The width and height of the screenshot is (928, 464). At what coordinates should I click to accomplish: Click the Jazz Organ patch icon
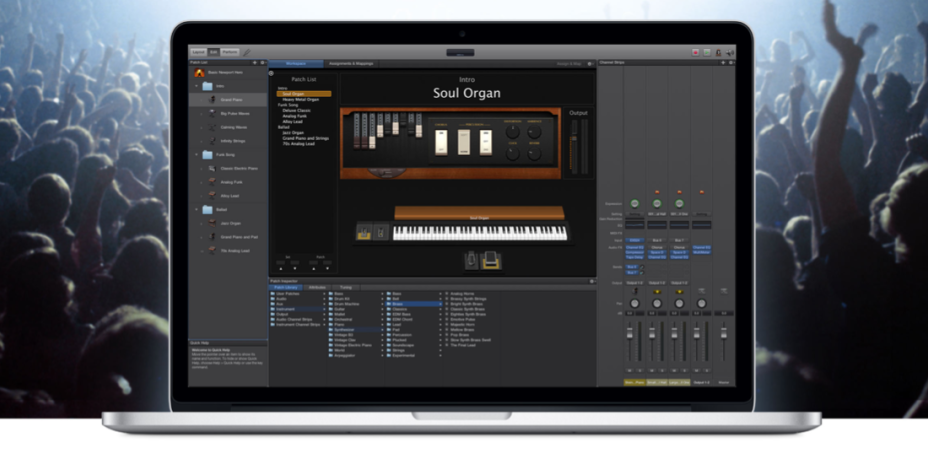[x=212, y=223]
